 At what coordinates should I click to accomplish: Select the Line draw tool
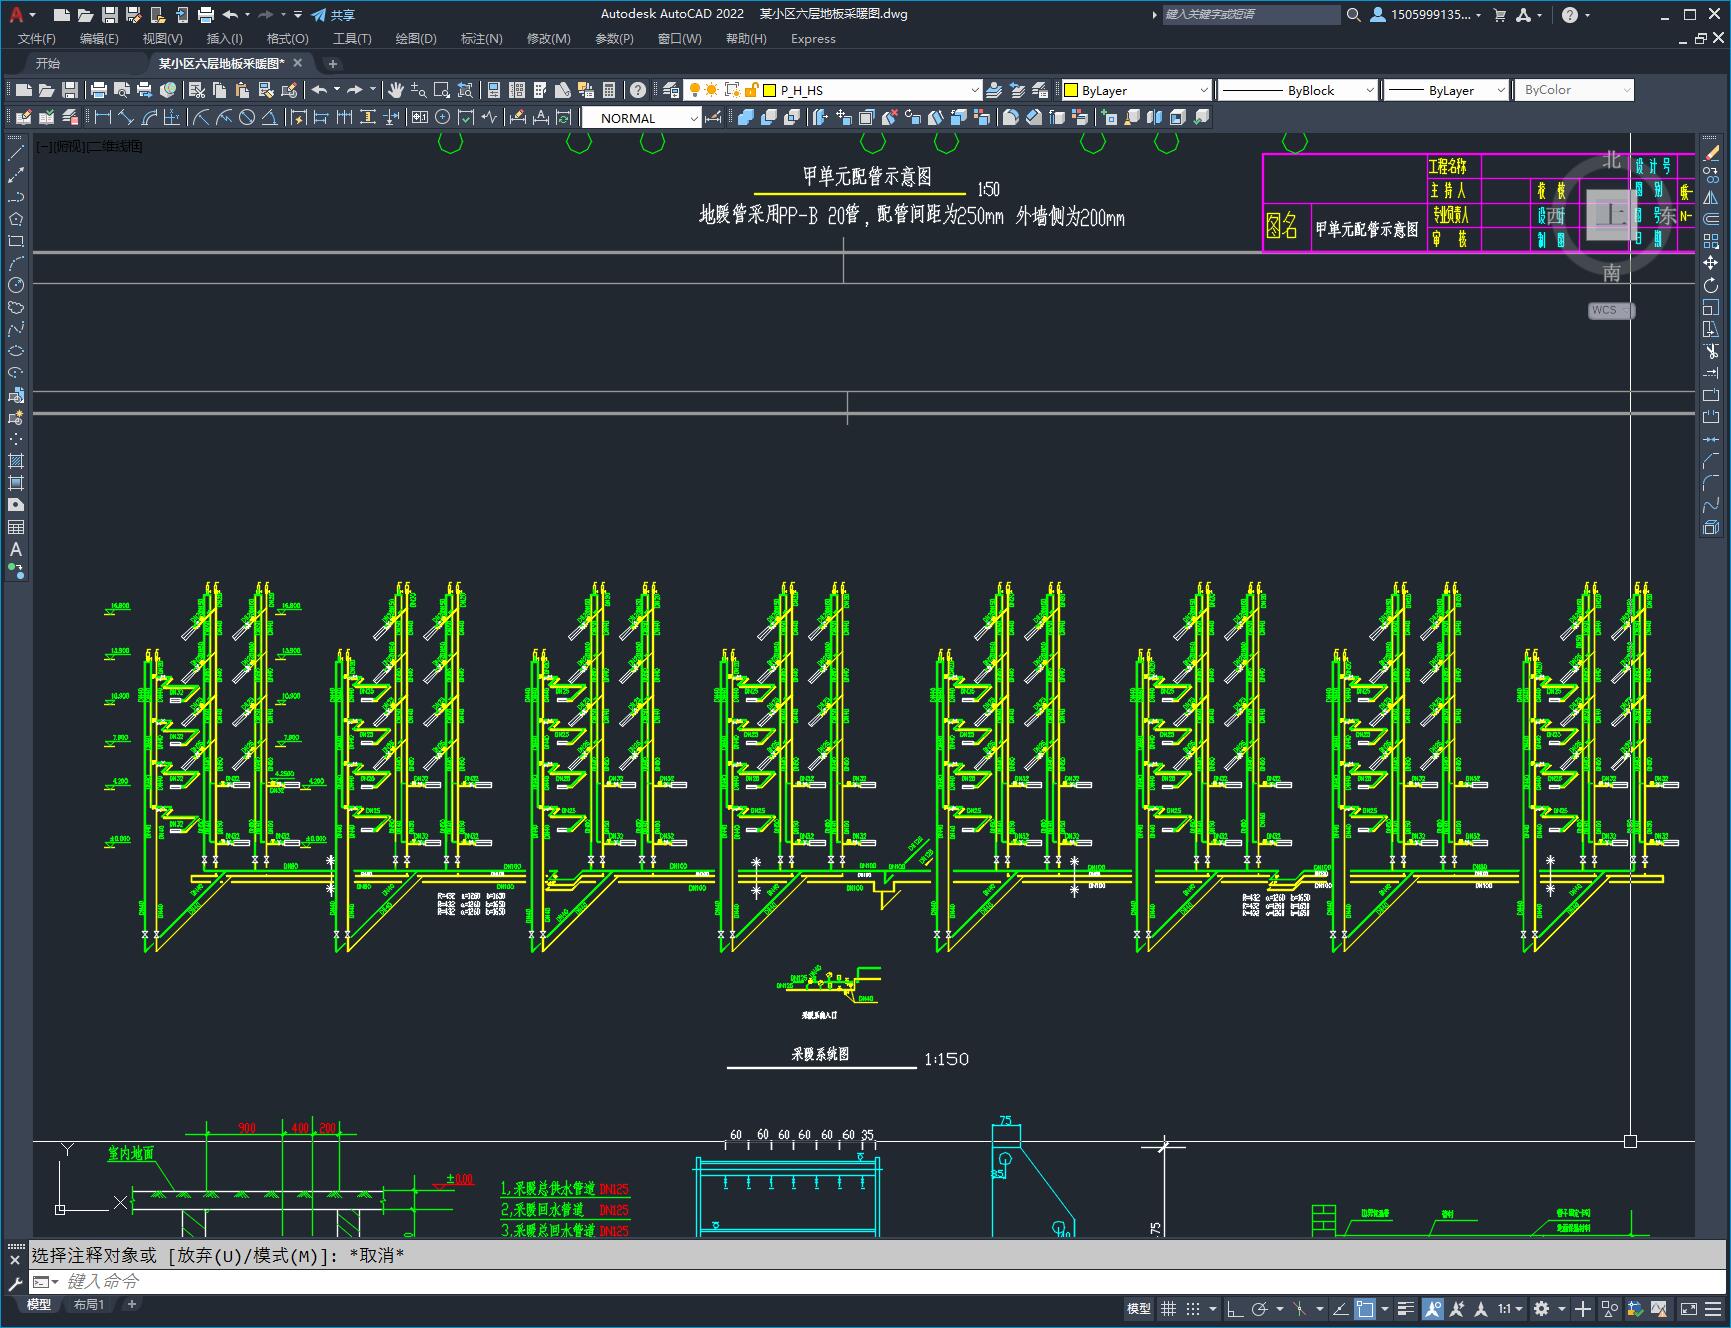pos(16,153)
